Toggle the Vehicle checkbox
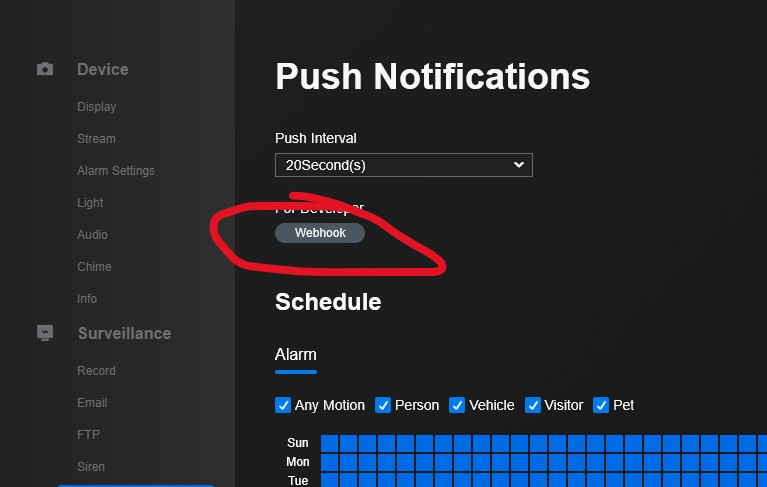This screenshot has width=767, height=487. 457,405
